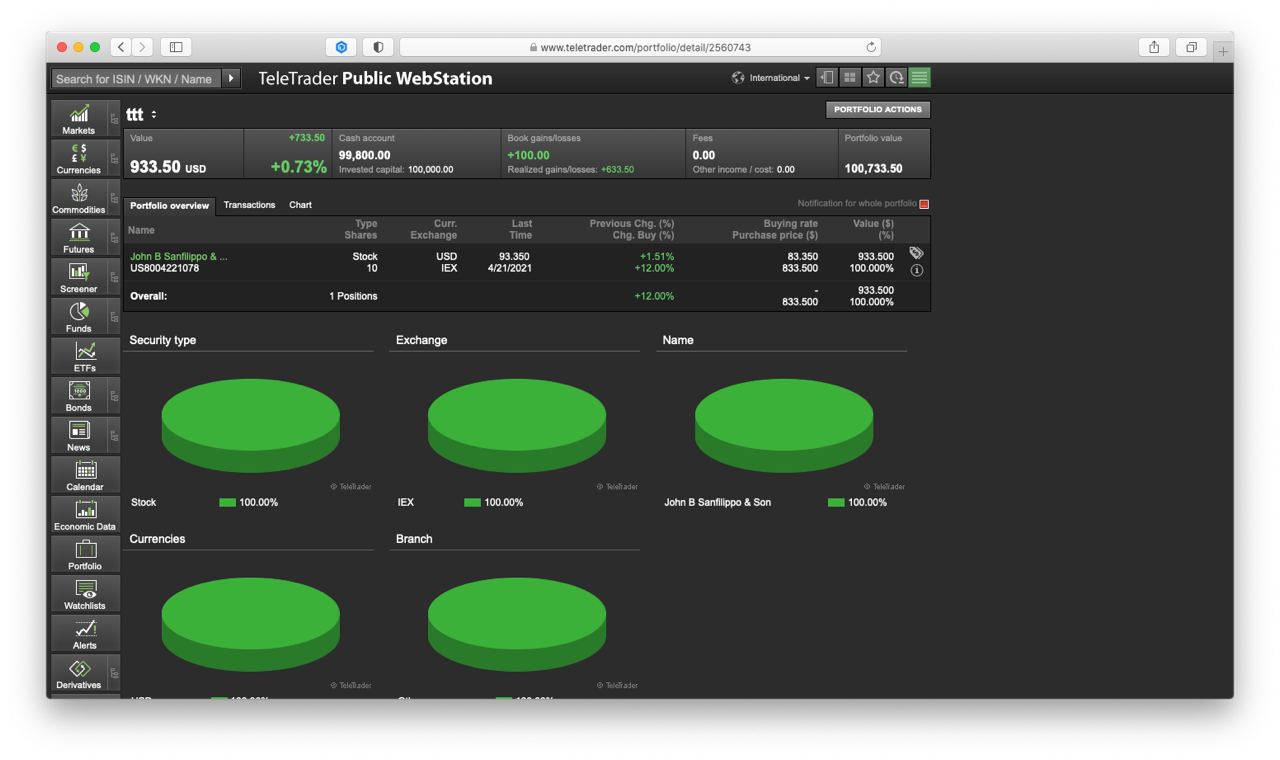Open the Watchlists sidebar section
This screenshot has height=760, width=1280.
point(85,593)
